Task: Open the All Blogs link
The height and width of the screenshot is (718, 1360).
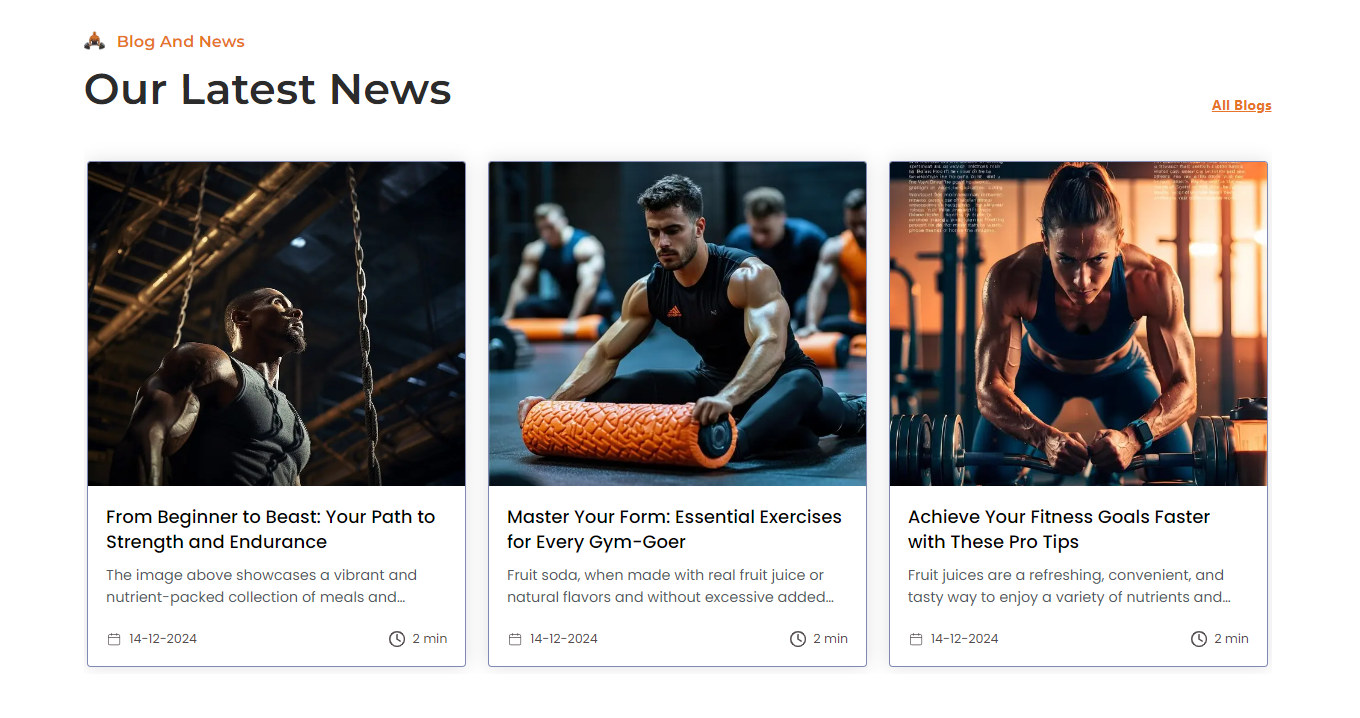Action: click(1242, 105)
